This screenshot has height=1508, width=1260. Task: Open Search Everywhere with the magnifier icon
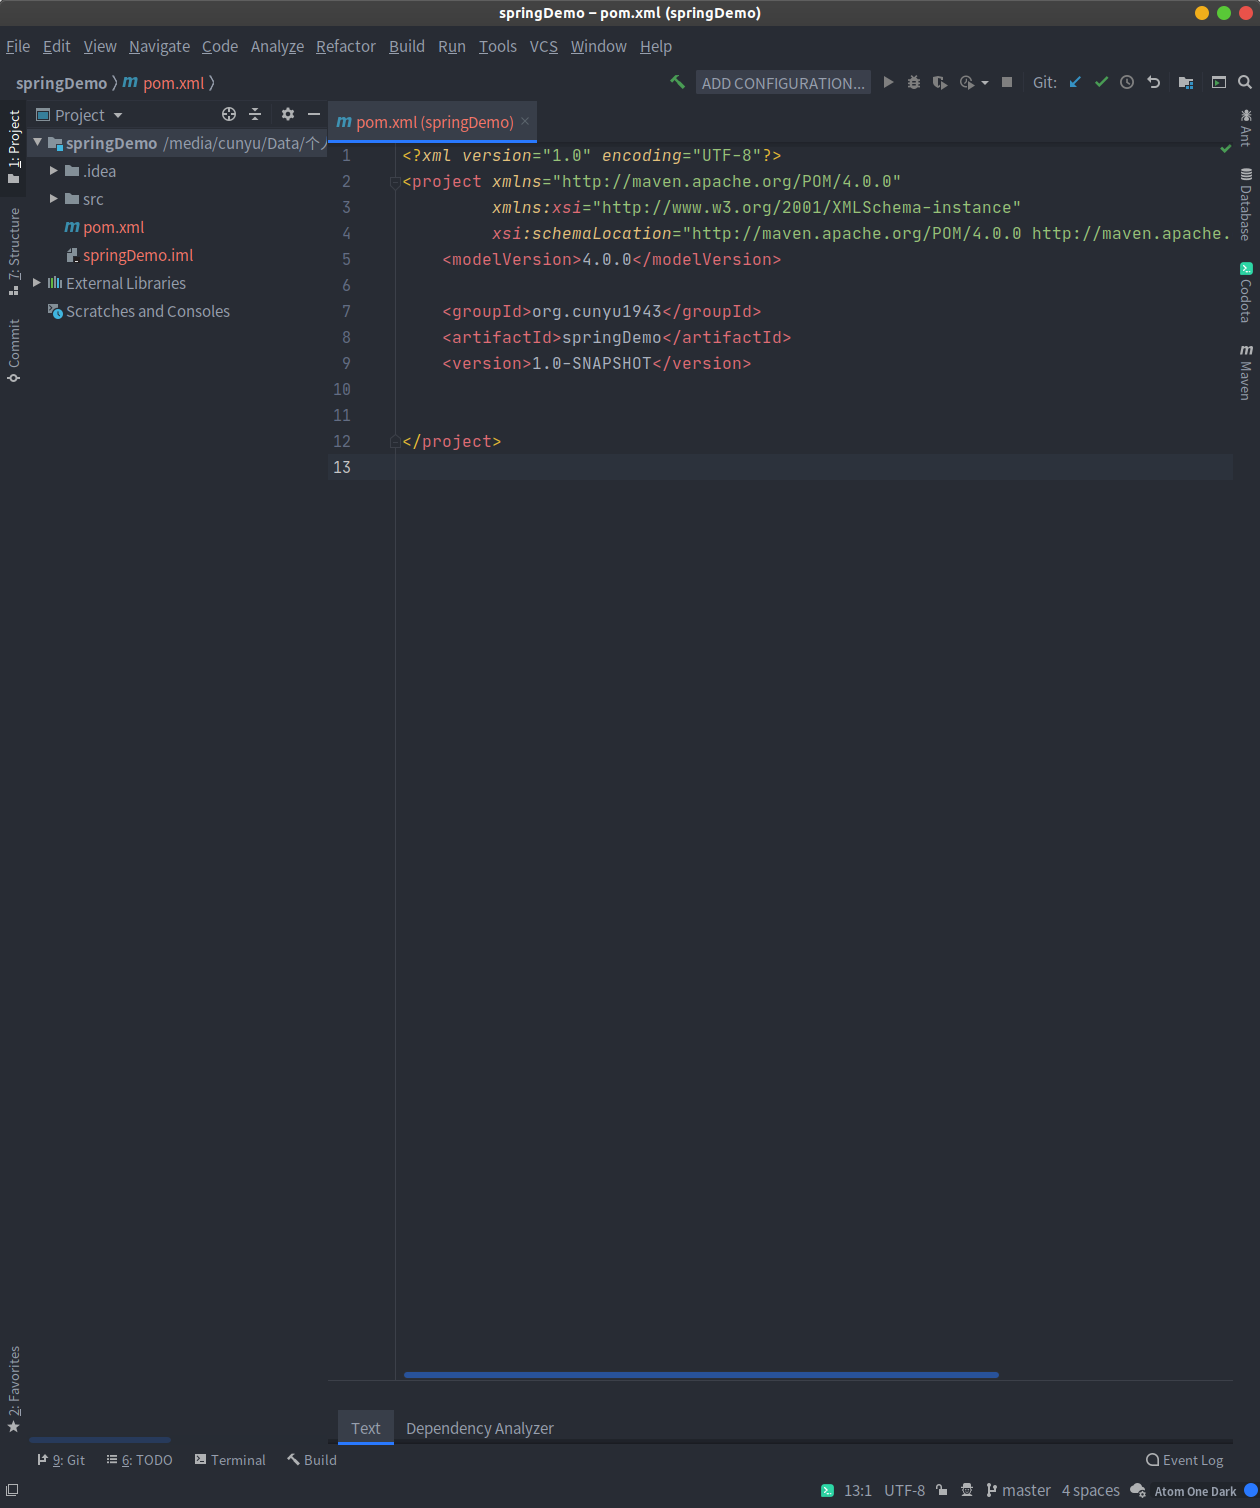click(x=1246, y=82)
